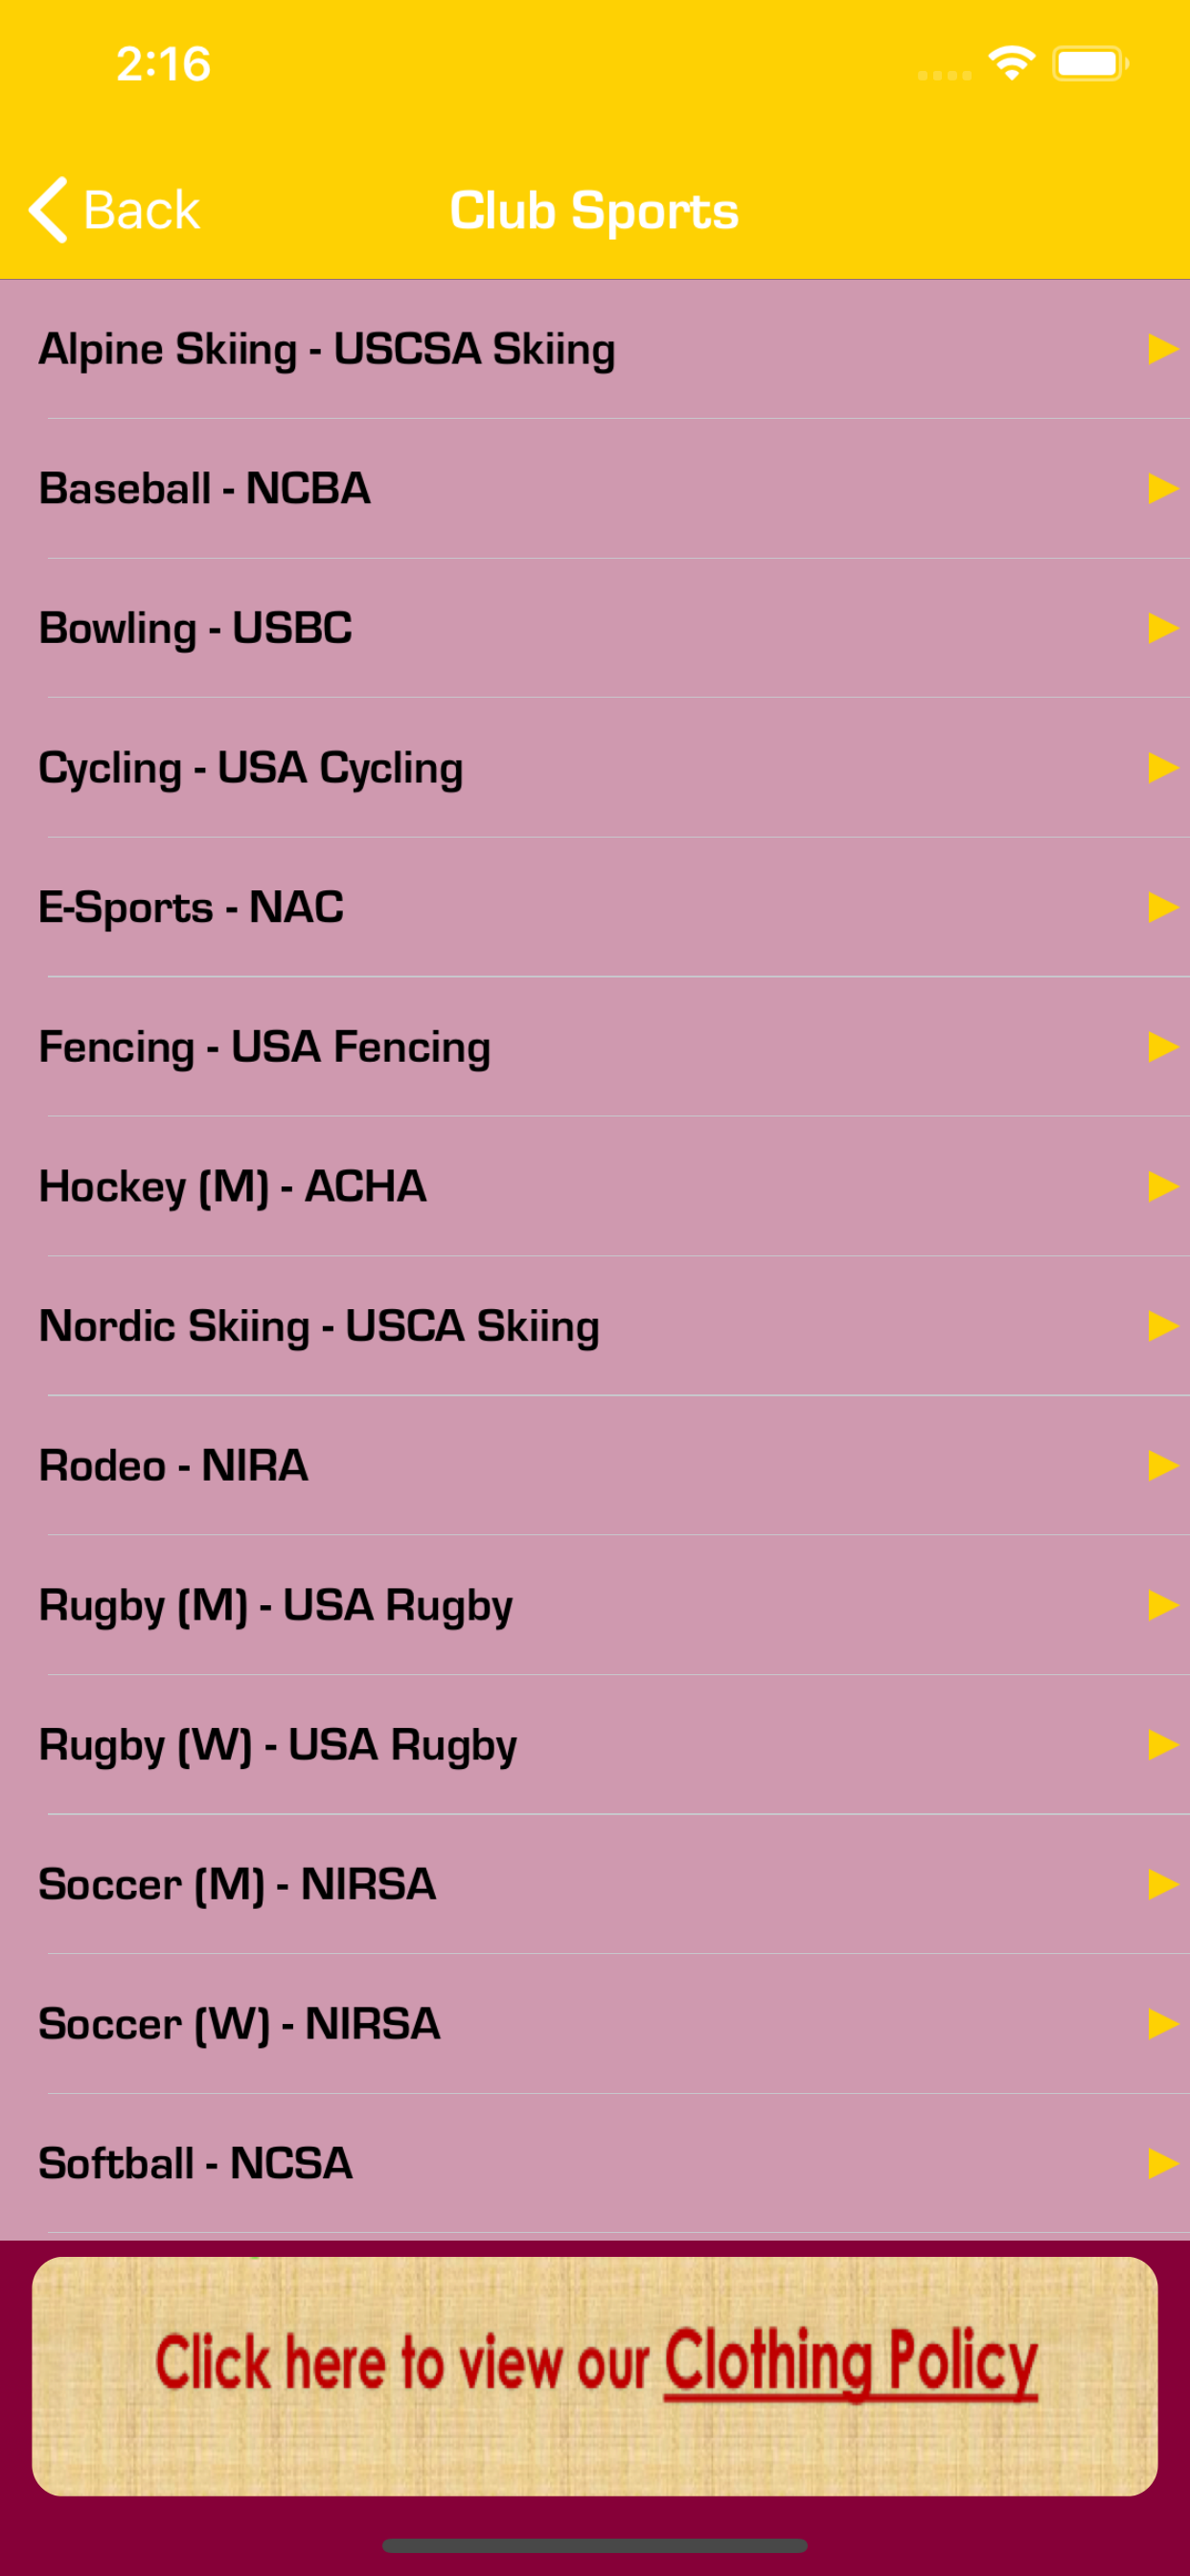Open Cycling - USA Cycling row

point(595,768)
